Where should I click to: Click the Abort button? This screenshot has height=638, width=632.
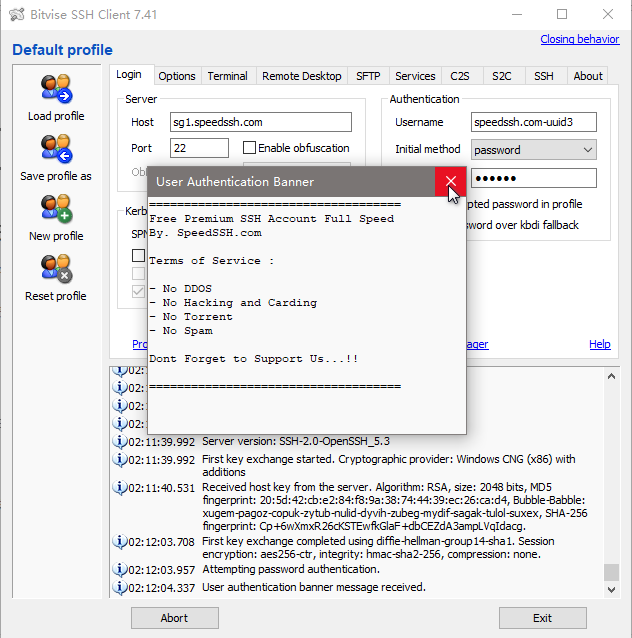(x=175, y=618)
